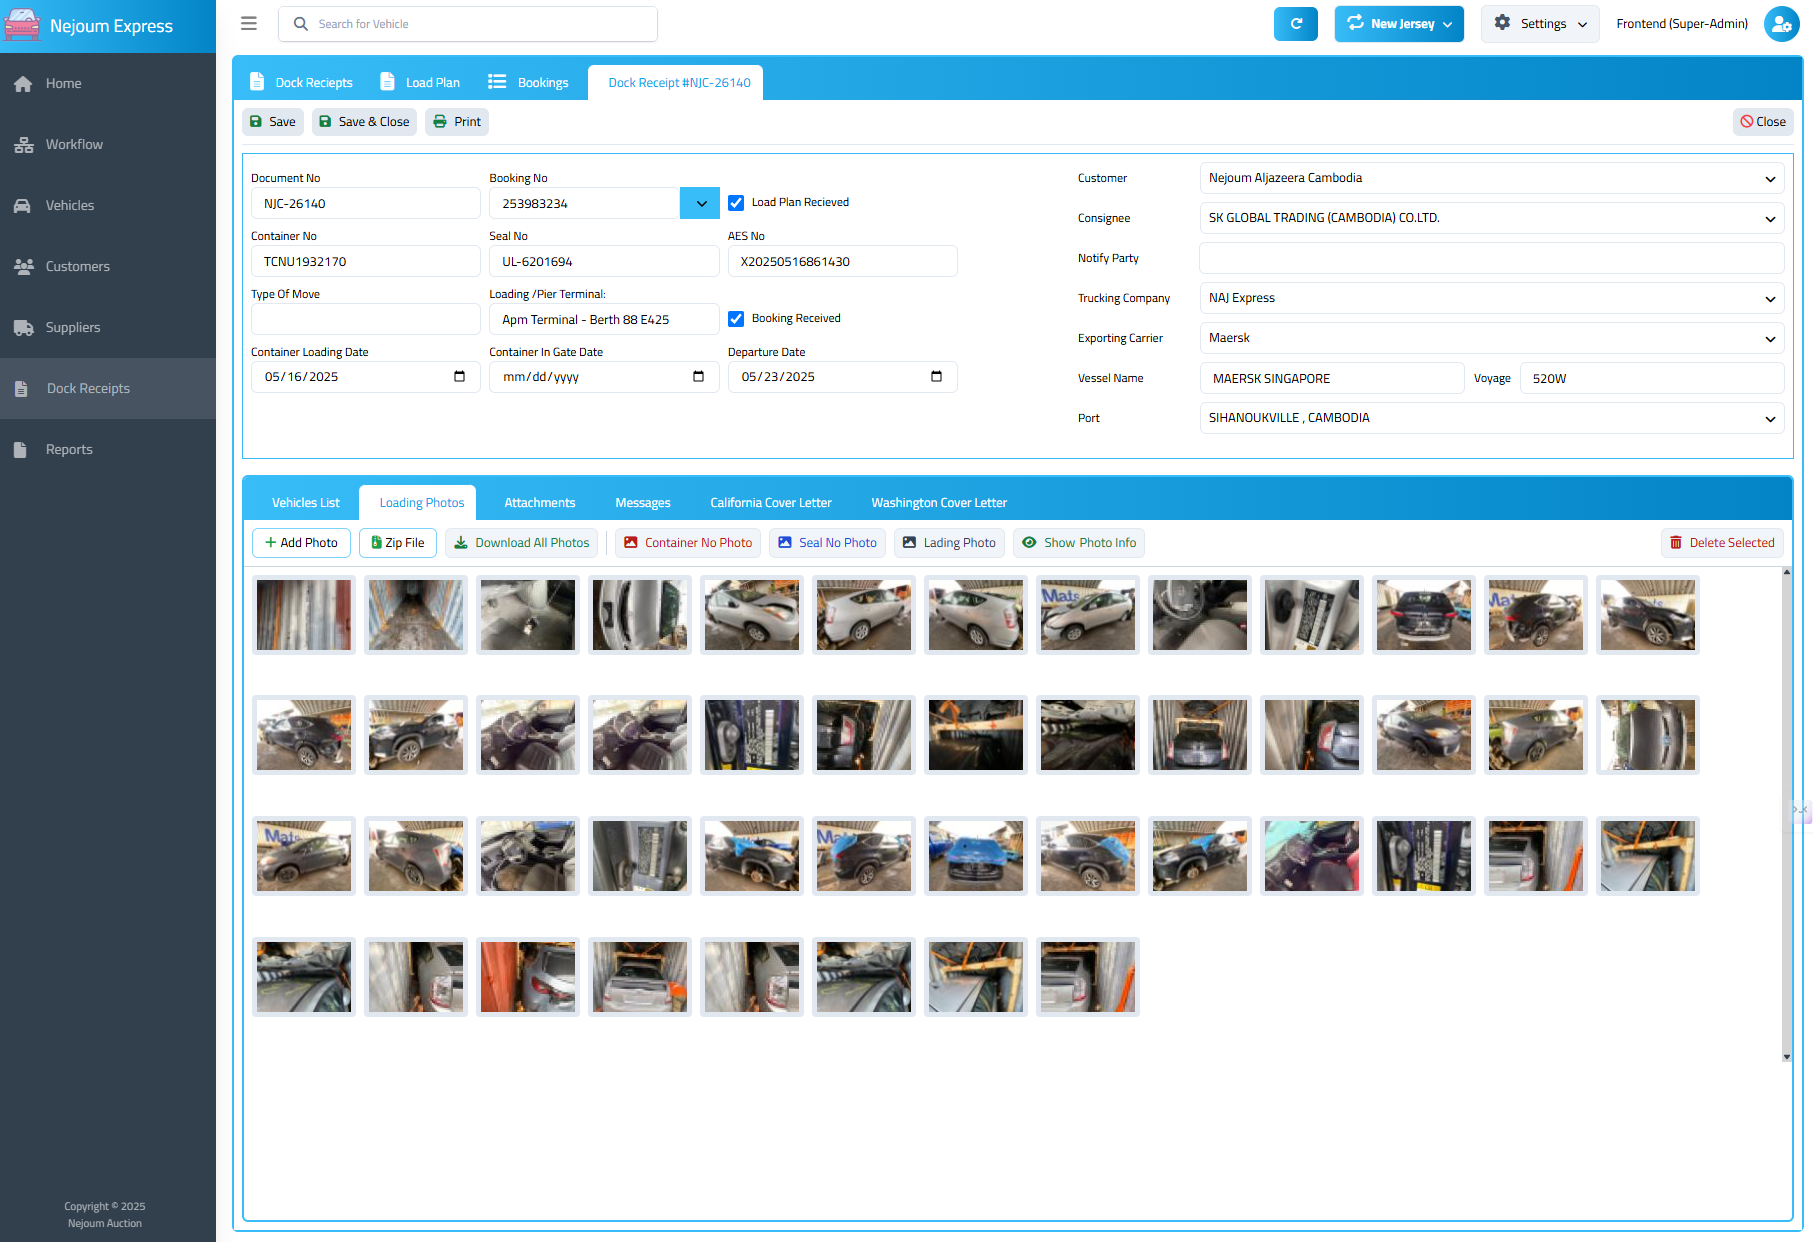Click Delete Selected trash button
The image size is (1813, 1242).
point(1722,543)
